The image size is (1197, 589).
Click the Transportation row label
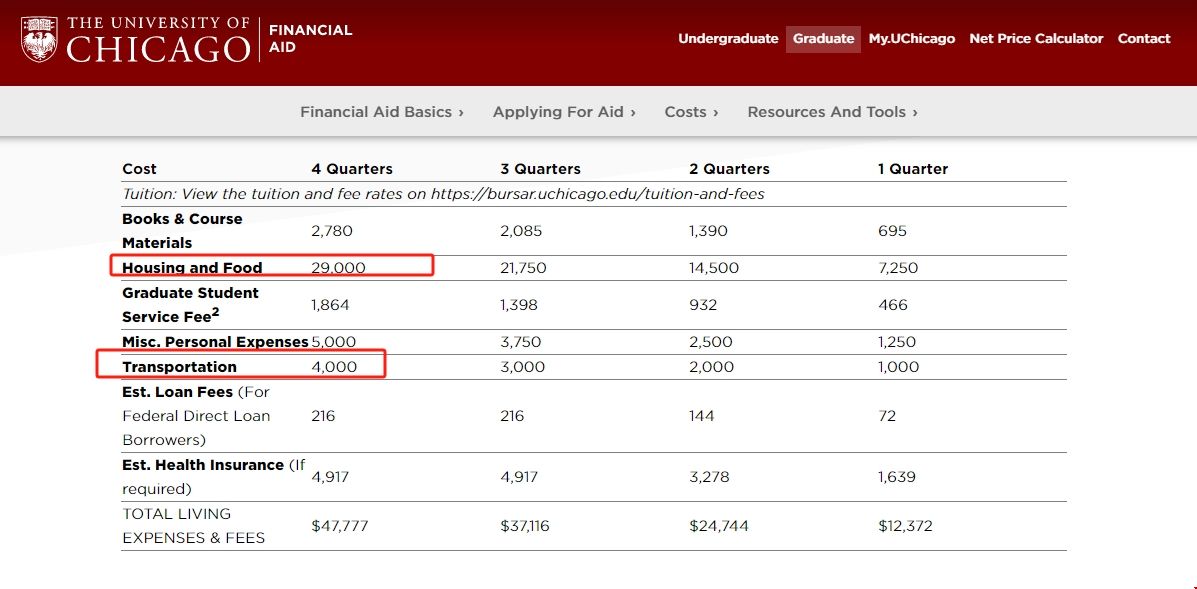click(x=179, y=367)
